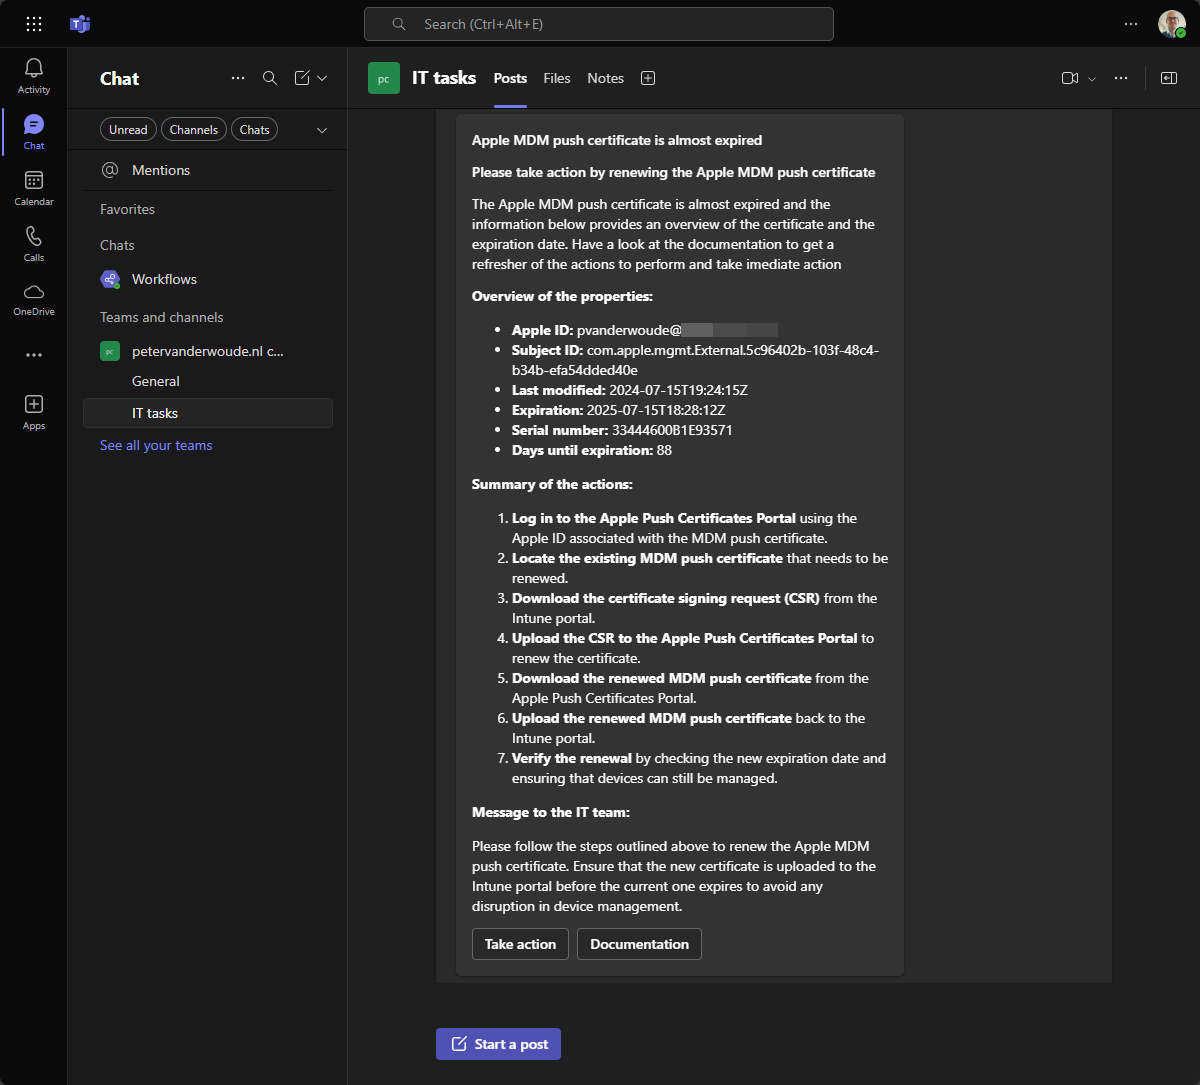Search within the chat list
Viewport: 1200px width, 1085px height.
270,78
